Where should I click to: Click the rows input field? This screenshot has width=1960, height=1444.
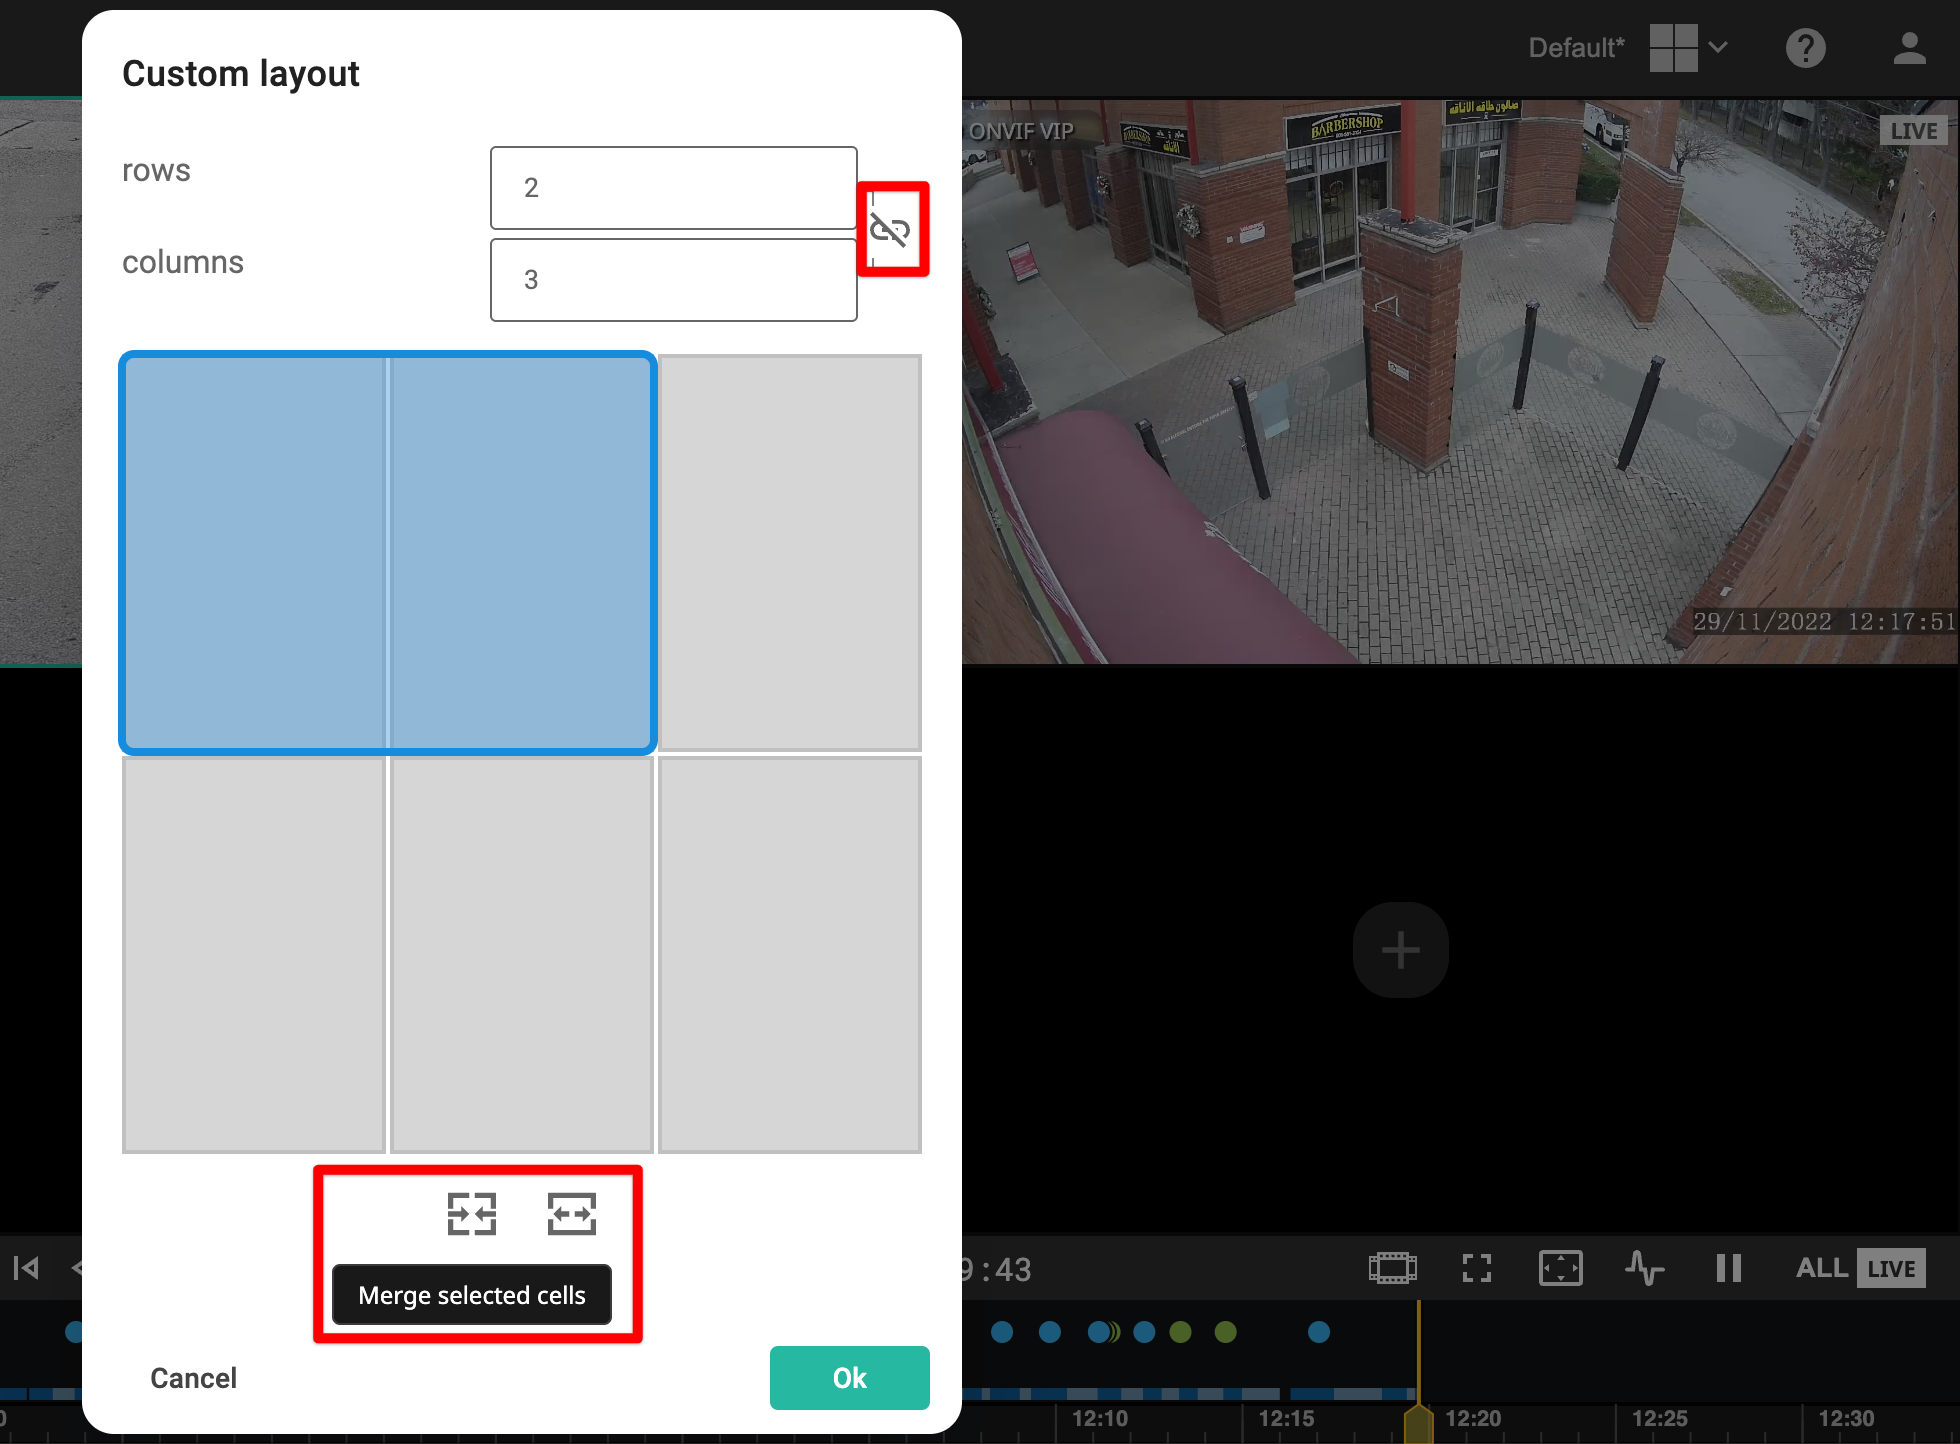(x=673, y=188)
